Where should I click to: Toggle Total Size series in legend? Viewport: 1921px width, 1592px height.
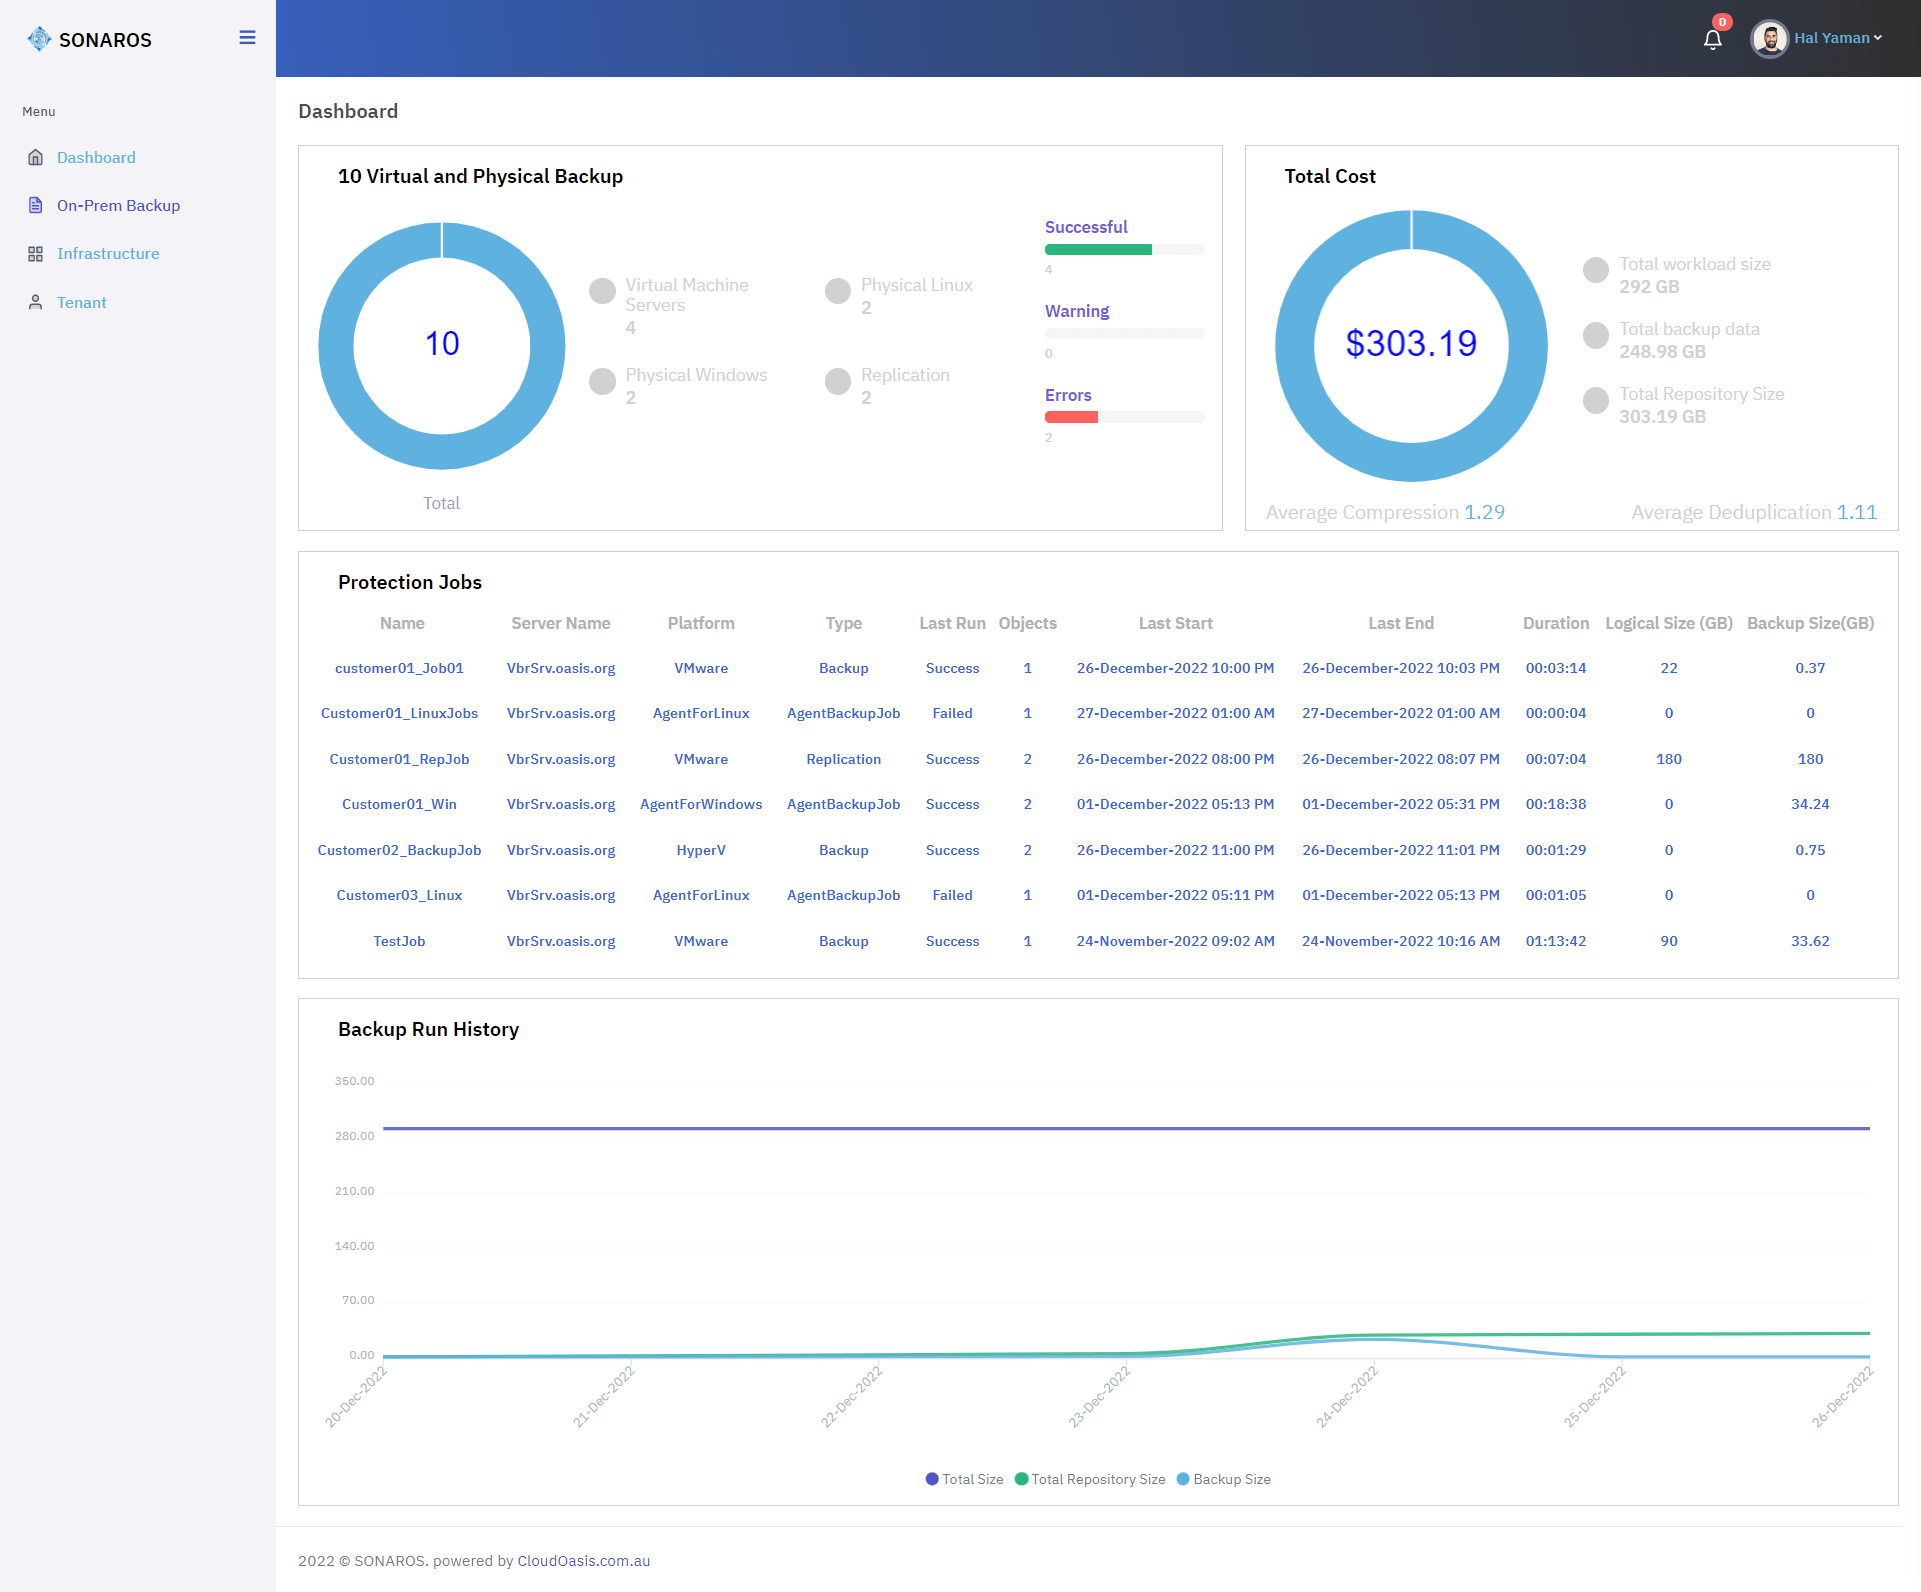(964, 1479)
